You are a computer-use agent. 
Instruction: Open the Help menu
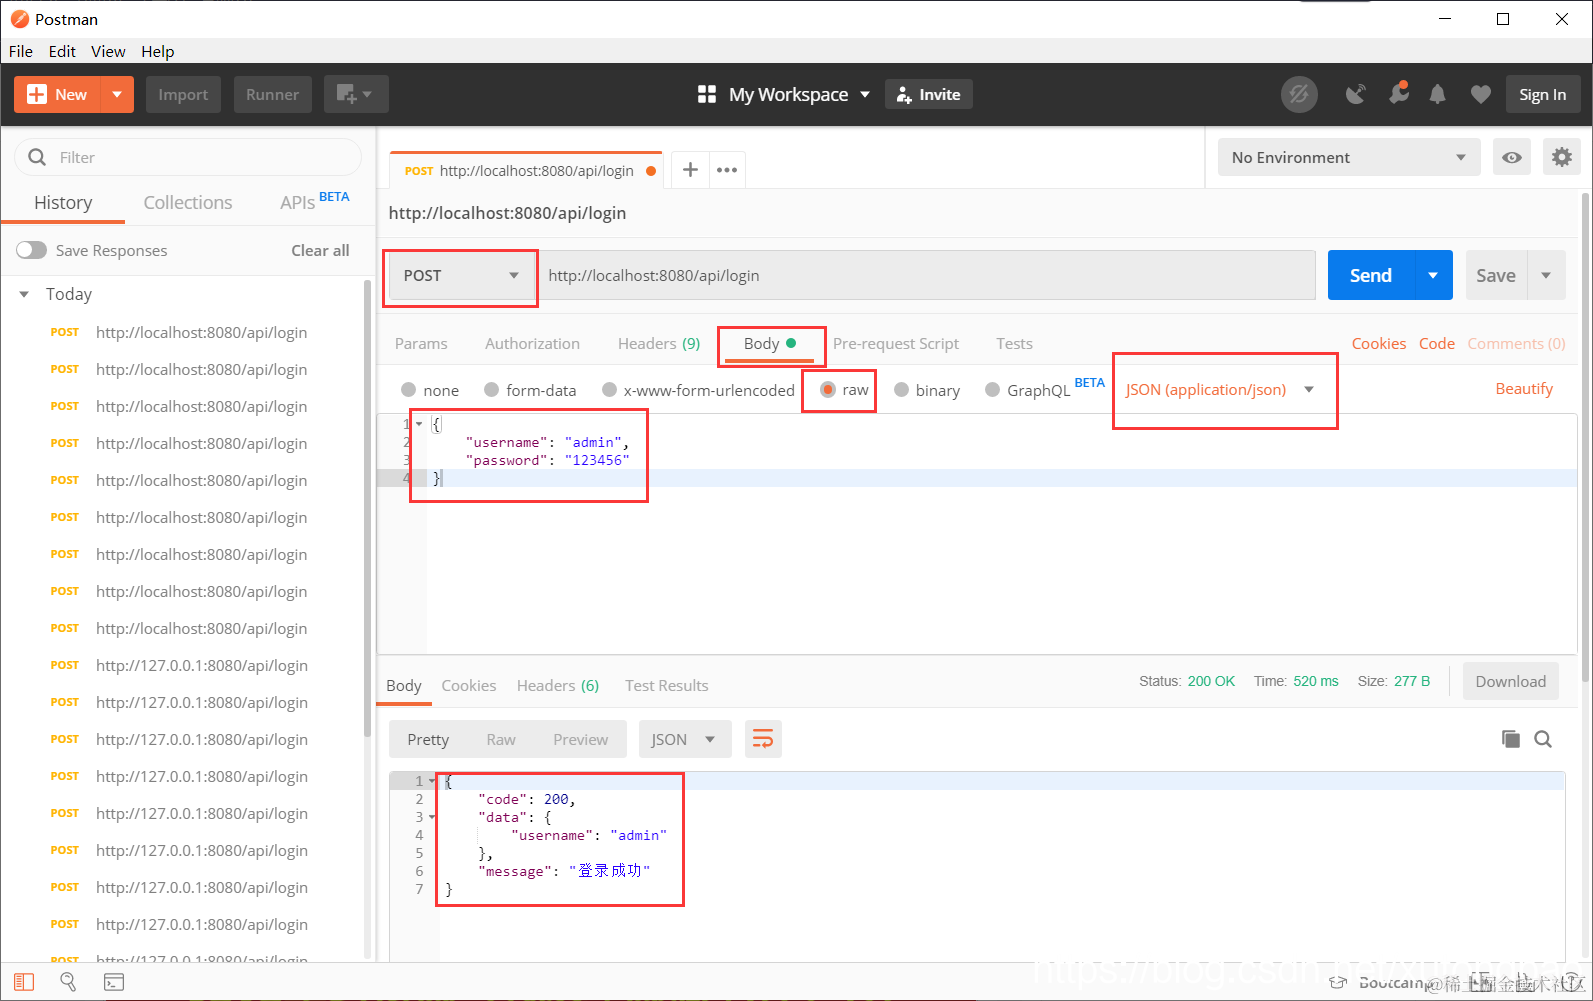(x=157, y=51)
